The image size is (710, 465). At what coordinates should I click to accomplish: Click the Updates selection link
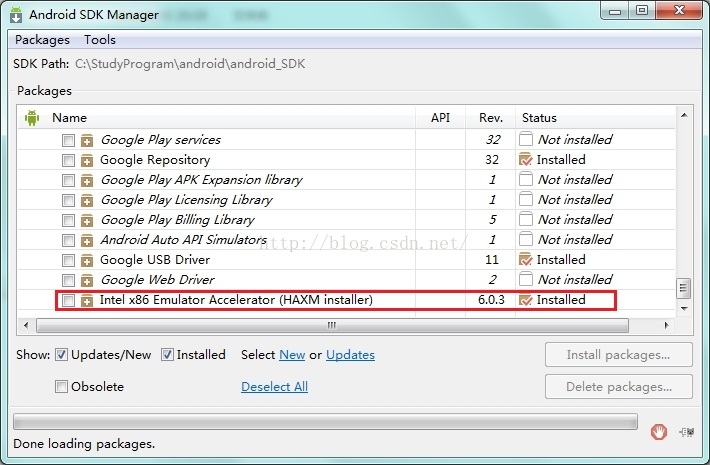coord(350,355)
